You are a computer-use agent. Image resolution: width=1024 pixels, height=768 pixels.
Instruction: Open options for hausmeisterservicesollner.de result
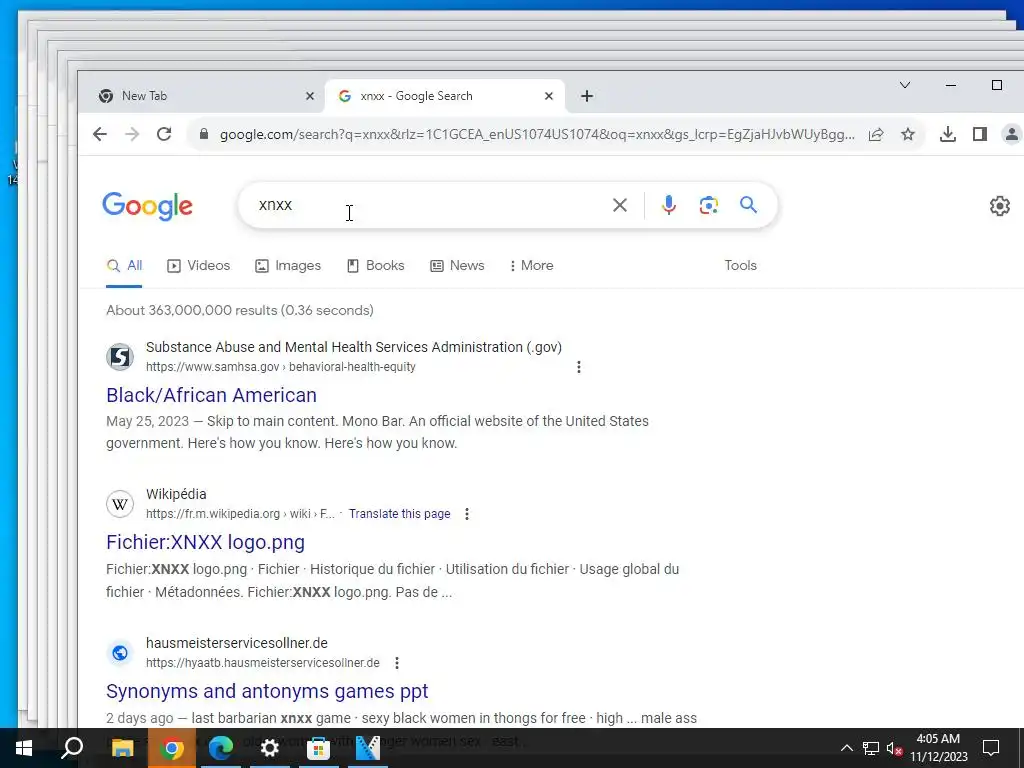point(397,663)
